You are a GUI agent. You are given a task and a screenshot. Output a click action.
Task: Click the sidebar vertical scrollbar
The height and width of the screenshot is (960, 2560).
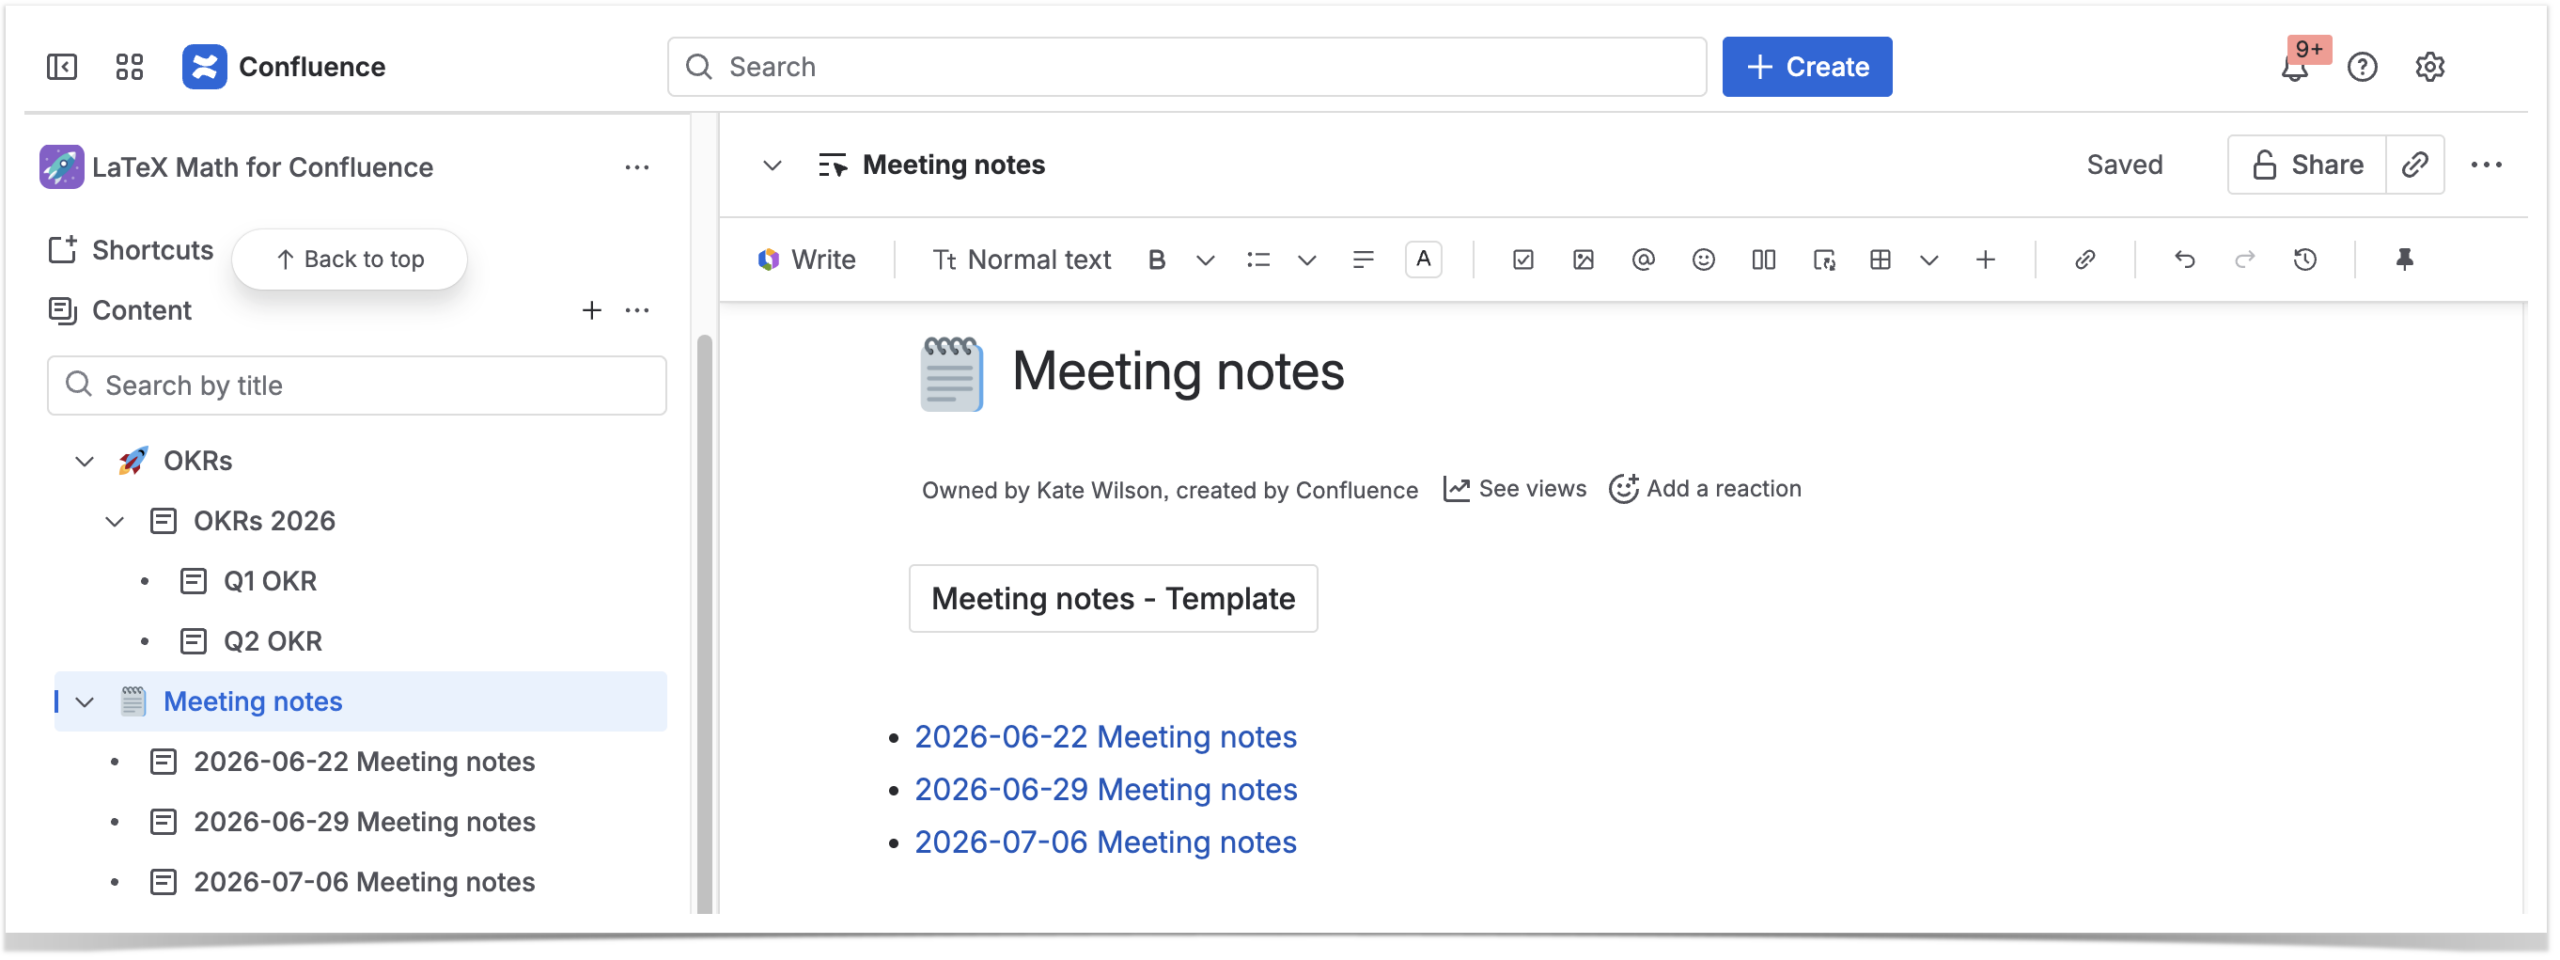click(x=704, y=625)
